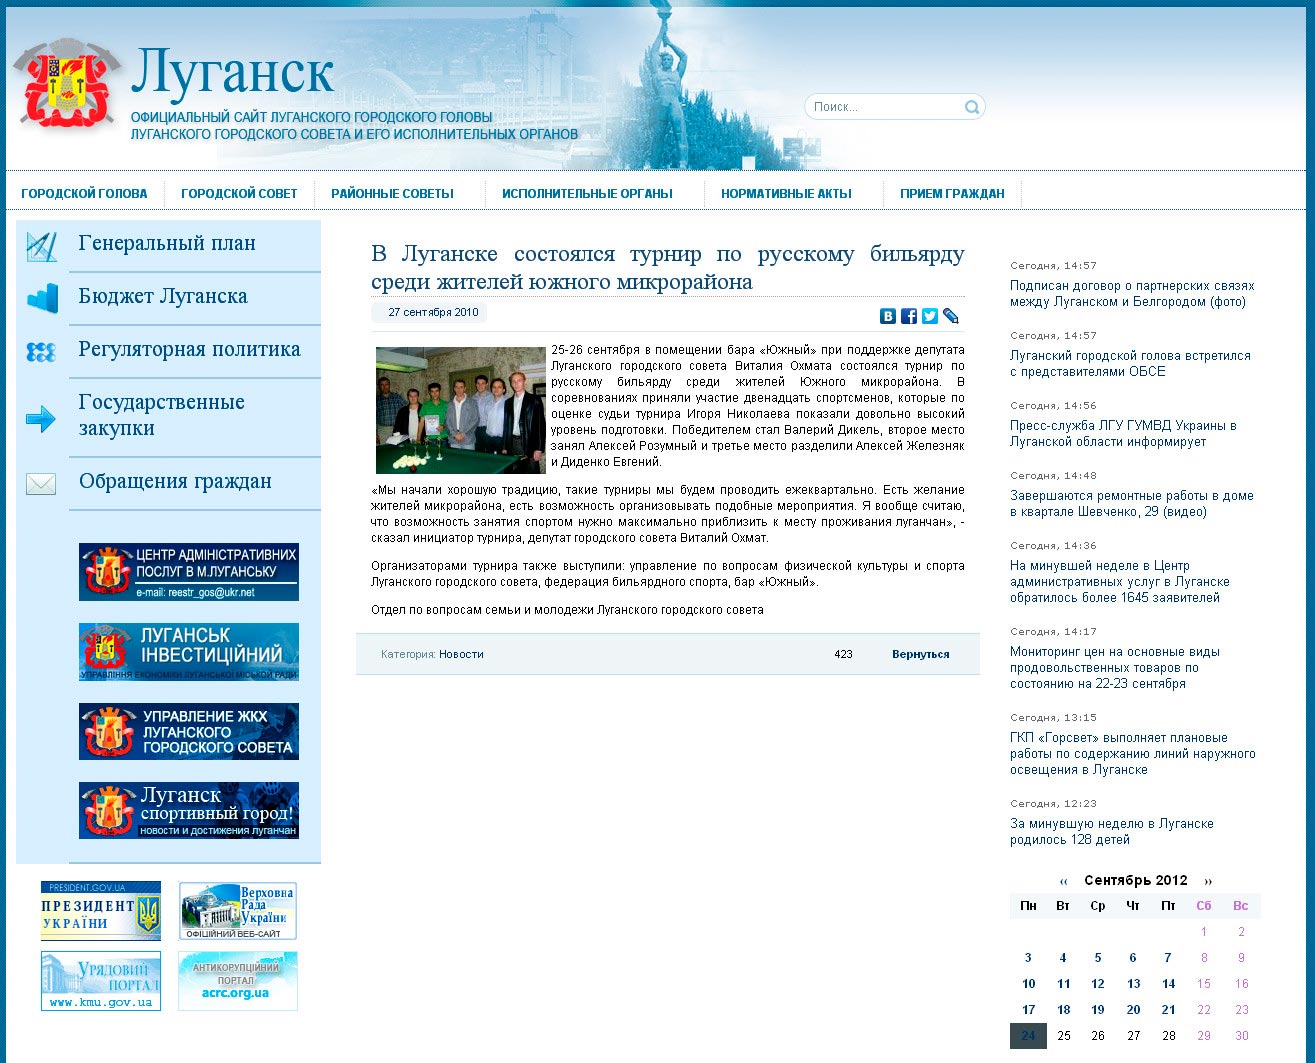This screenshot has height=1063, width=1315.
Task: Open news about 1645 заявителей
Action: [x=1120, y=582]
